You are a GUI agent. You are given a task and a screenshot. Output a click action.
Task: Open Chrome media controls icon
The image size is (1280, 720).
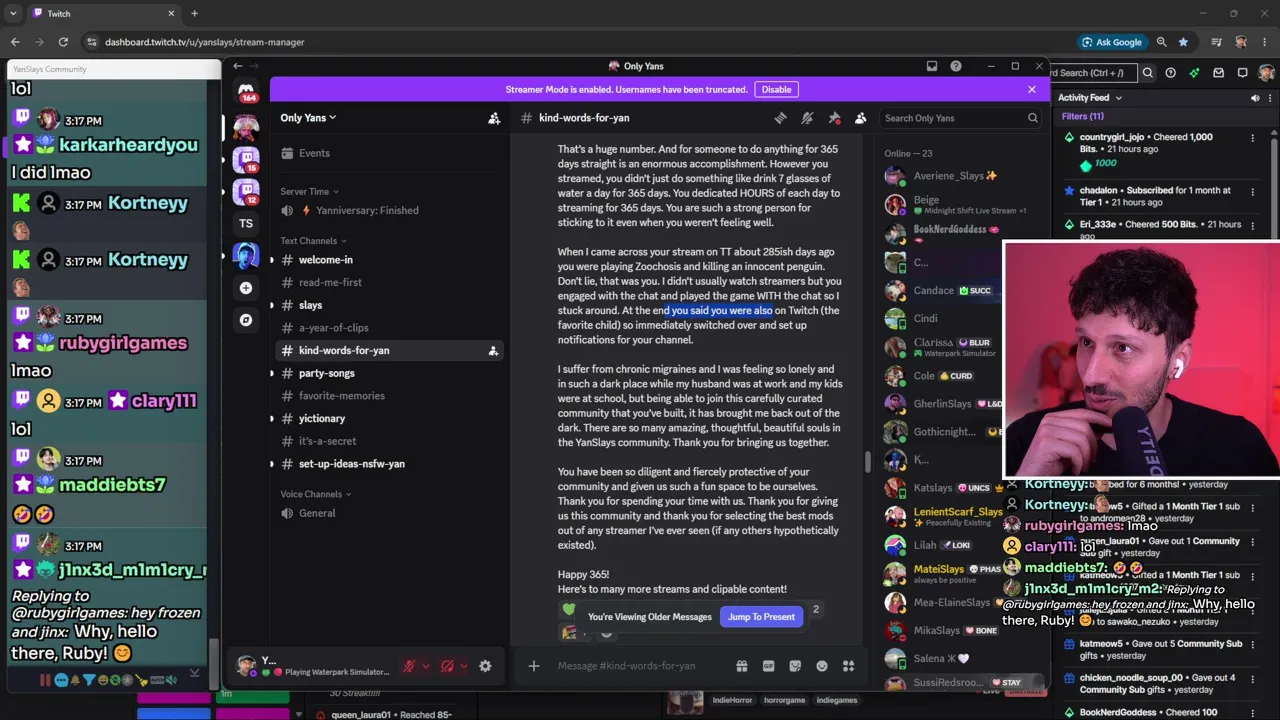(x=1216, y=42)
